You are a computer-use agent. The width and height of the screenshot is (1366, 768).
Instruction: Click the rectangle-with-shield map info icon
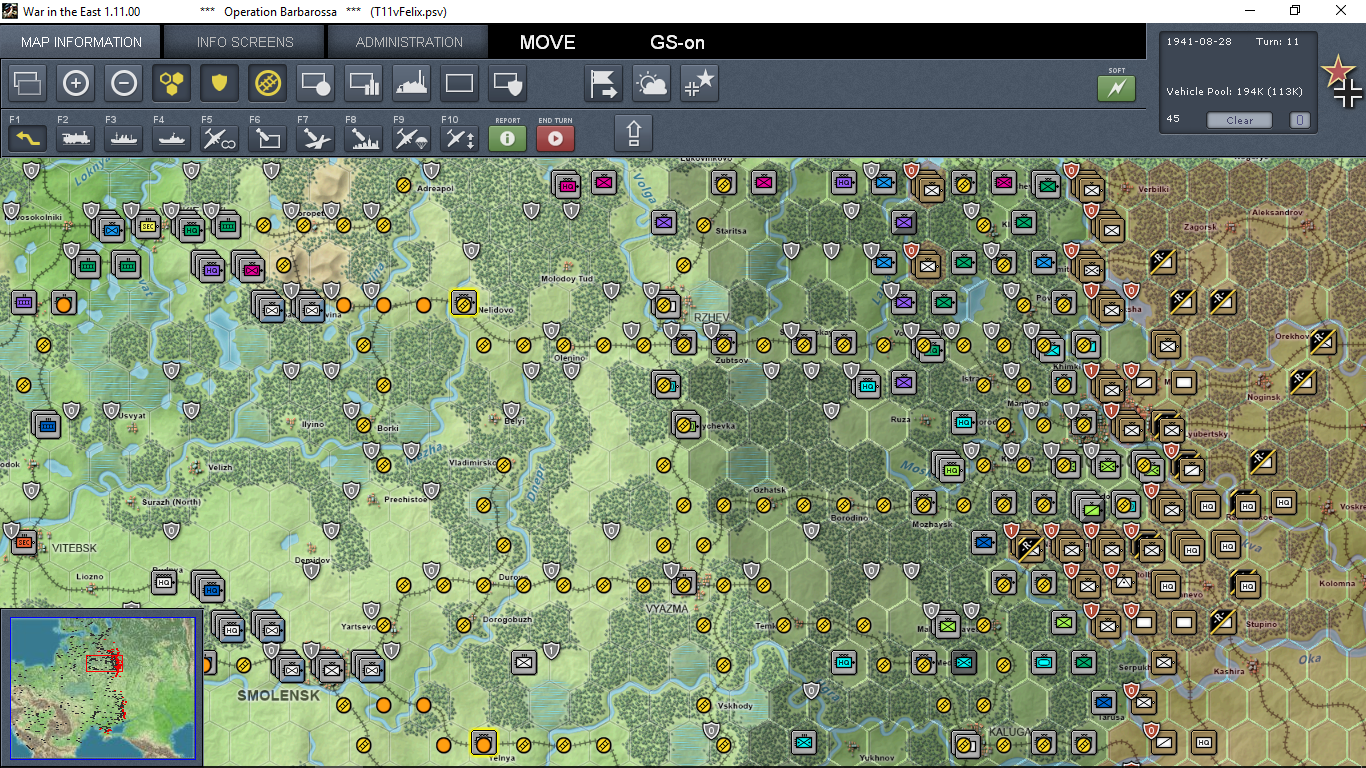pyautogui.click(x=508, y=84)
